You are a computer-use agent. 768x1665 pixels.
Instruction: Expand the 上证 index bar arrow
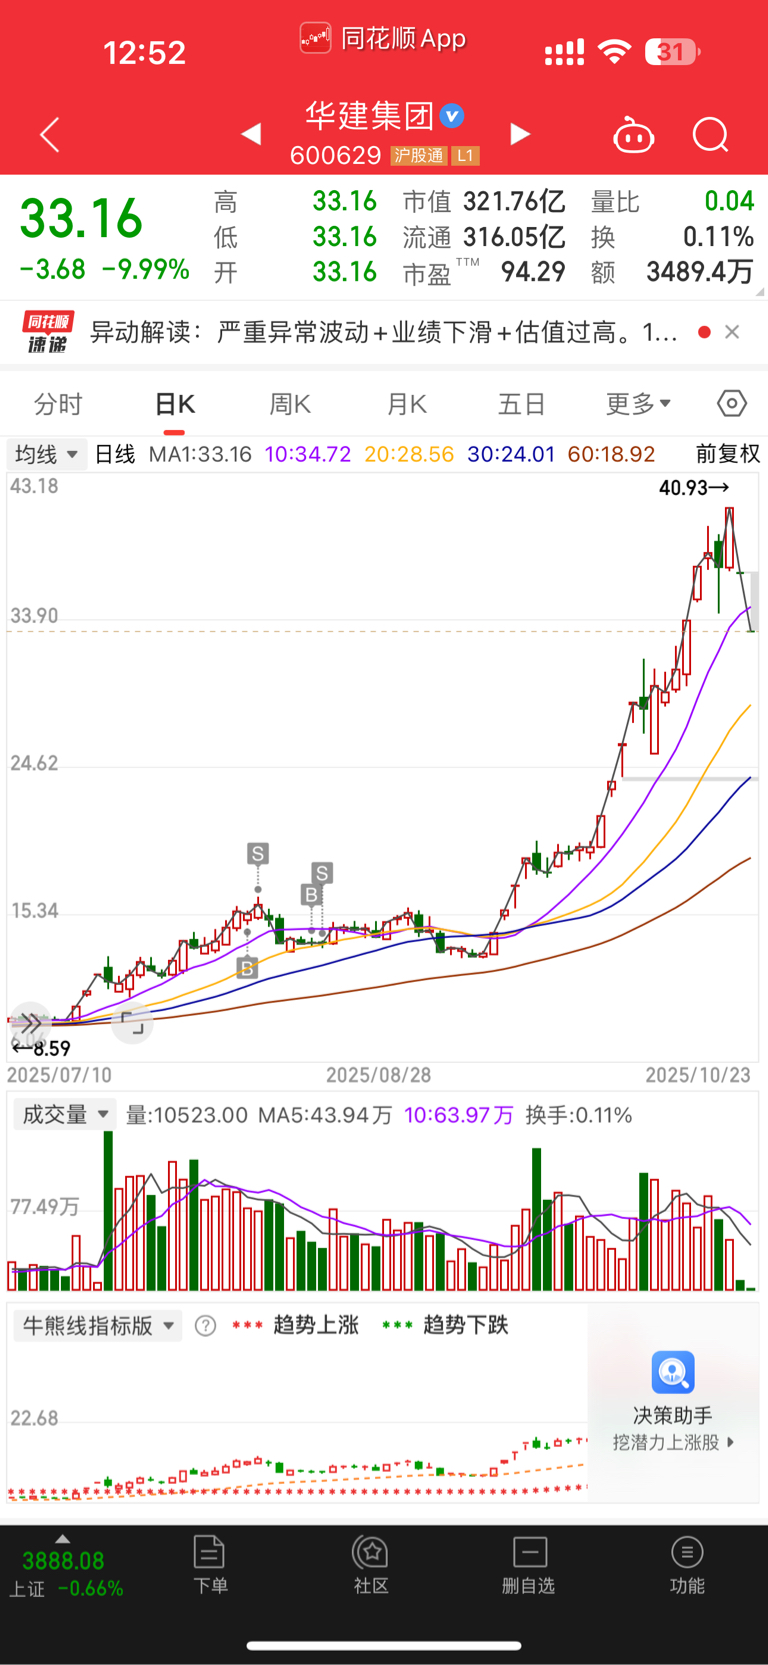[x=62, y=1539]
